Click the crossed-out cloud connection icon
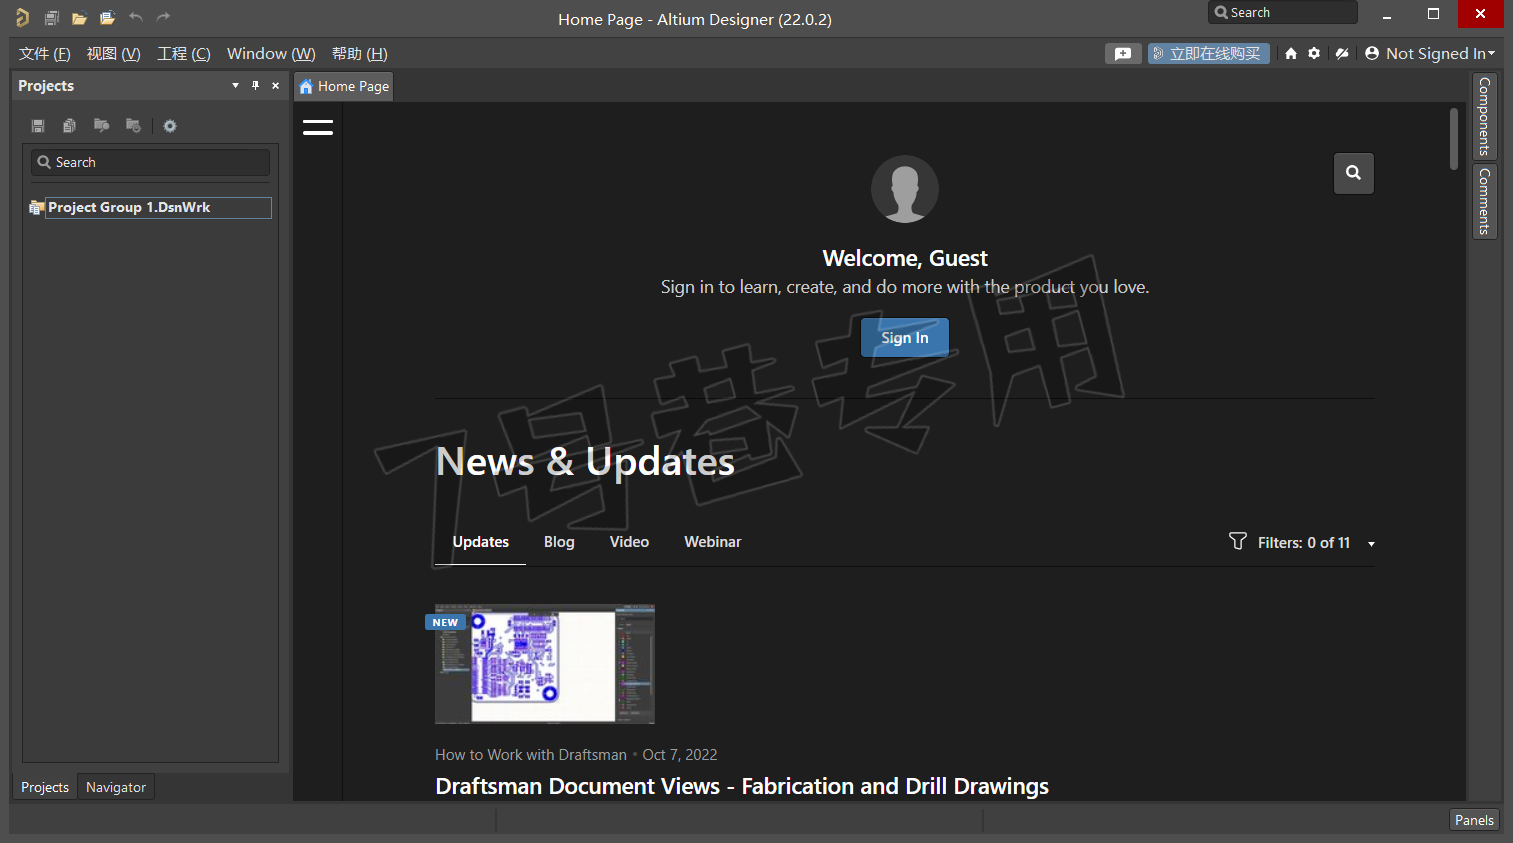This screenshot has height=843, width=1513. point(1342,54)
